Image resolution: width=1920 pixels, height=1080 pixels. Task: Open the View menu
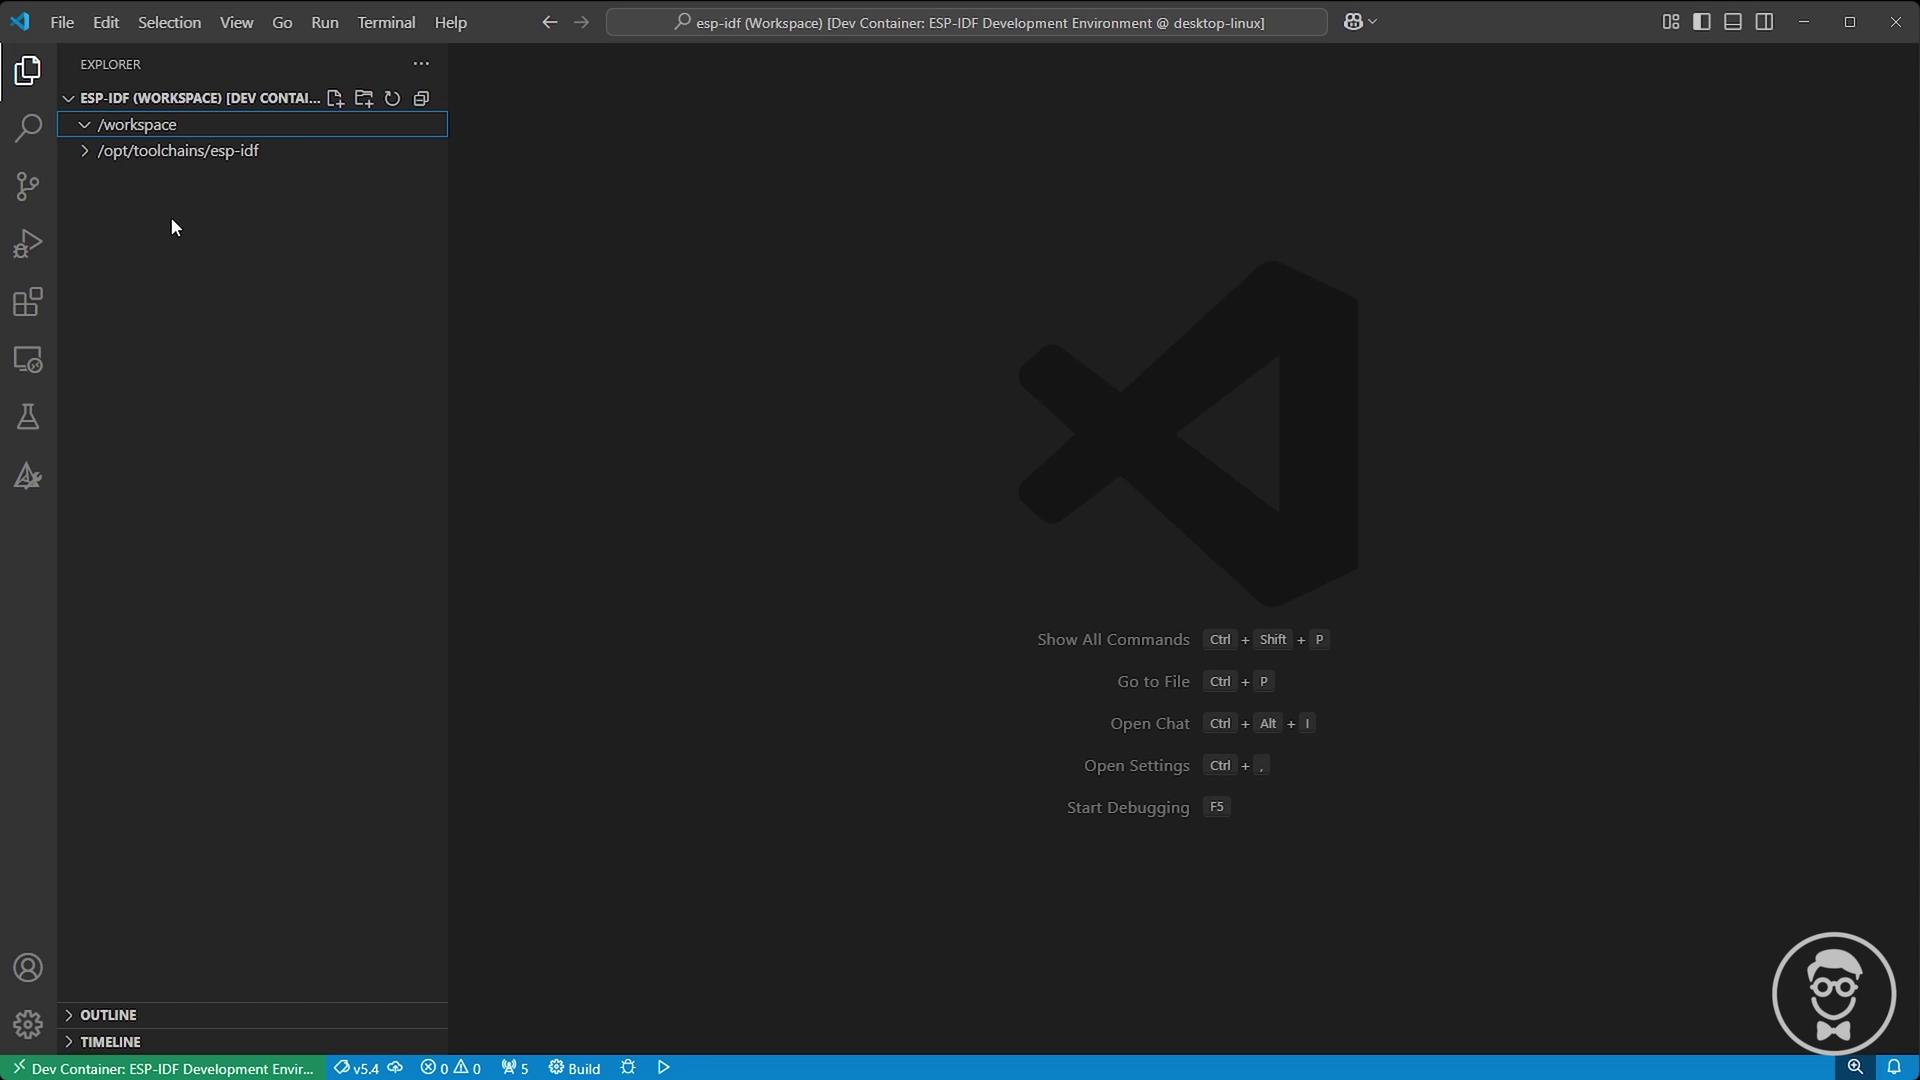tap(237, 22)
